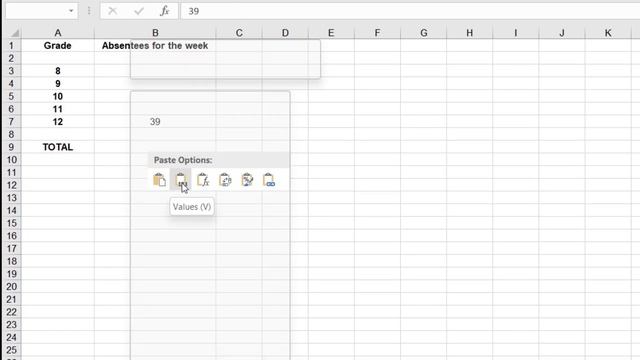Screen dimensions: 640x360
Task: Select column K header
Action: pos(608,33)
